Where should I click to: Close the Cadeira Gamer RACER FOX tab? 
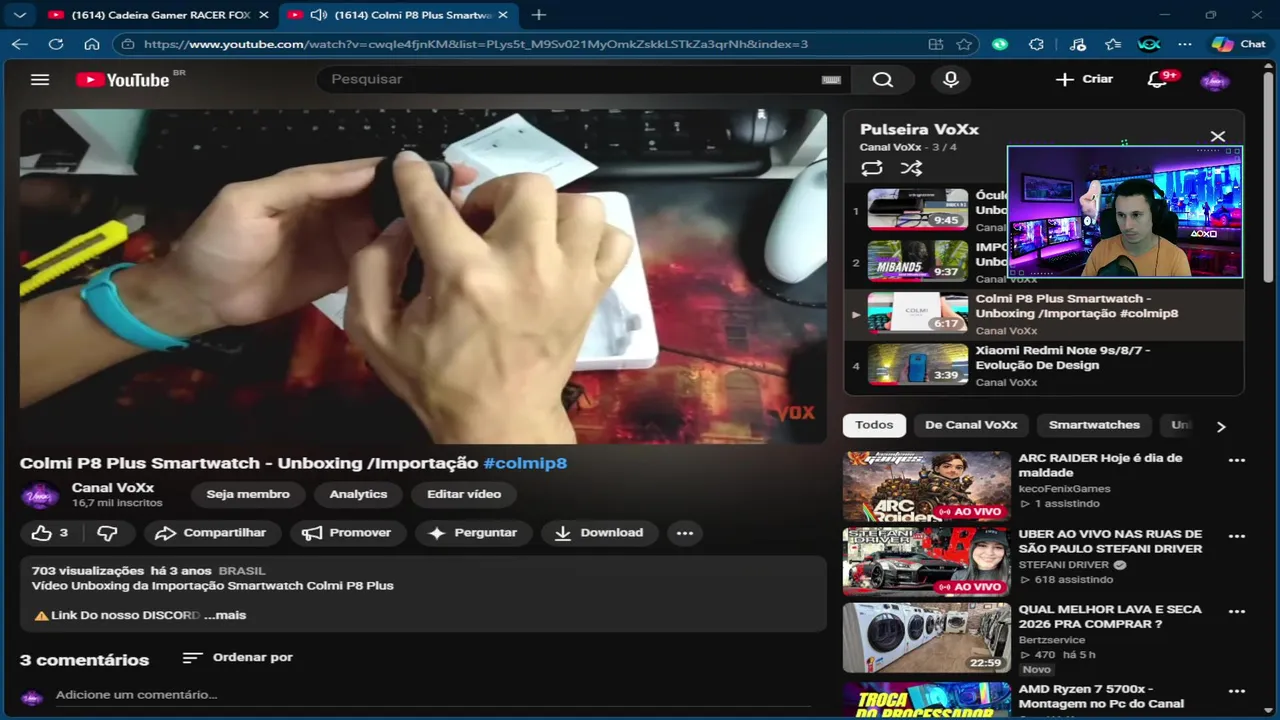[x=263, y=15]
